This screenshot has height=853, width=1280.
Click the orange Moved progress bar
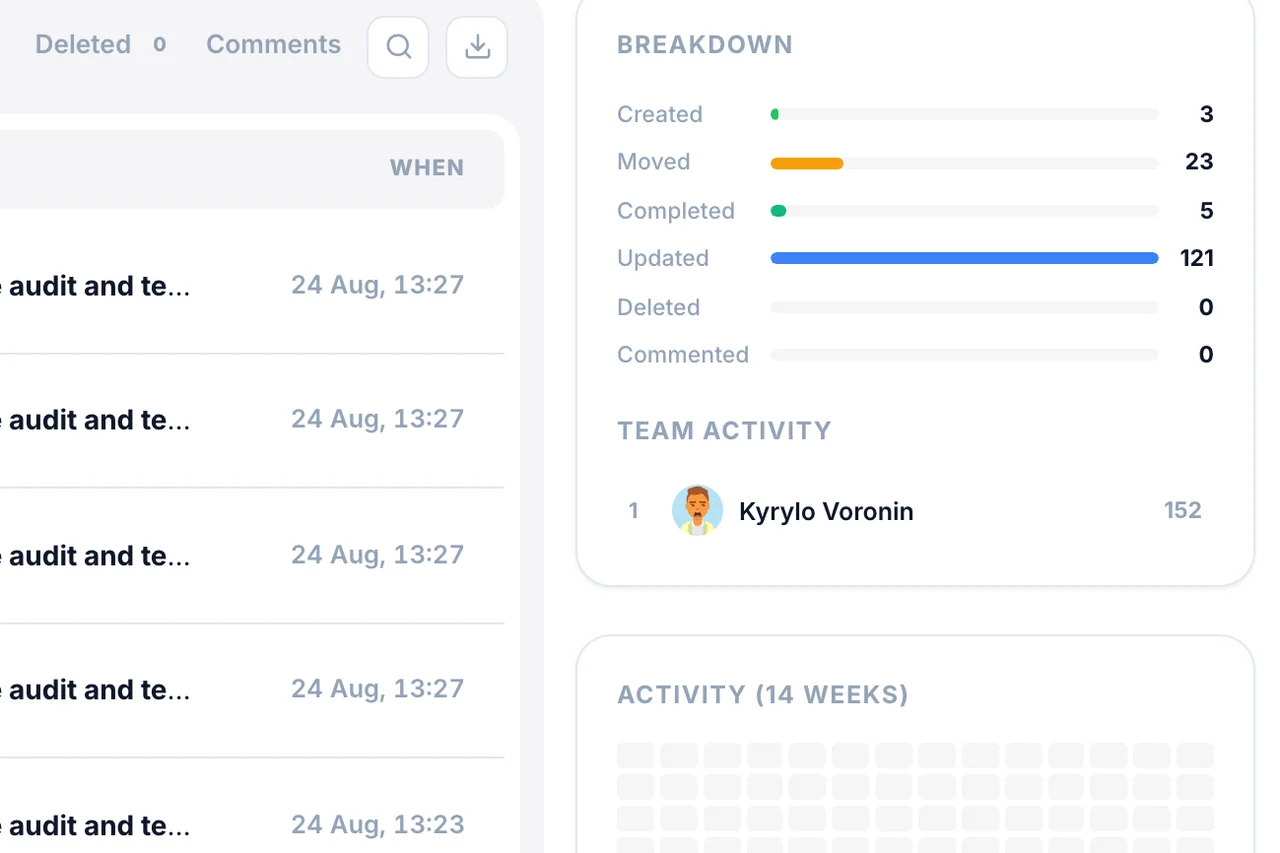tap(807, 163)
